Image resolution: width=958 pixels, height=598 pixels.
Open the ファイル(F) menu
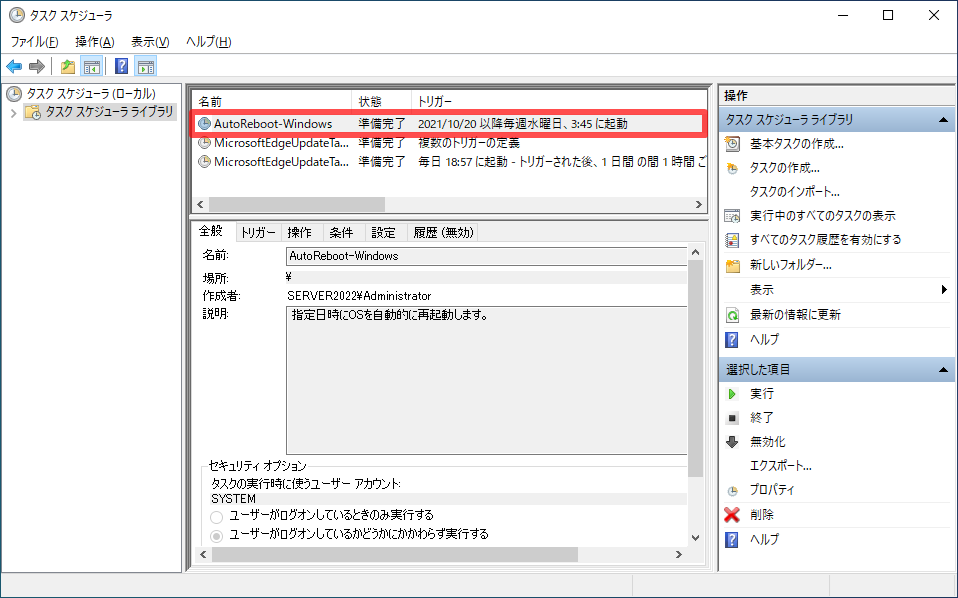[34, 42]
